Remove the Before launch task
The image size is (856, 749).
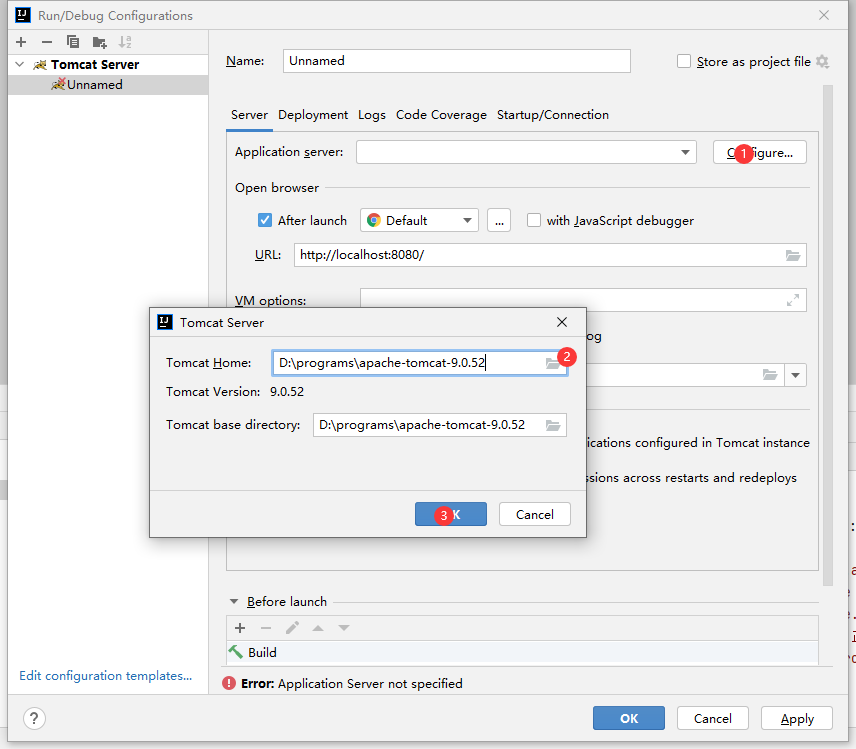(x=266, y=628)
